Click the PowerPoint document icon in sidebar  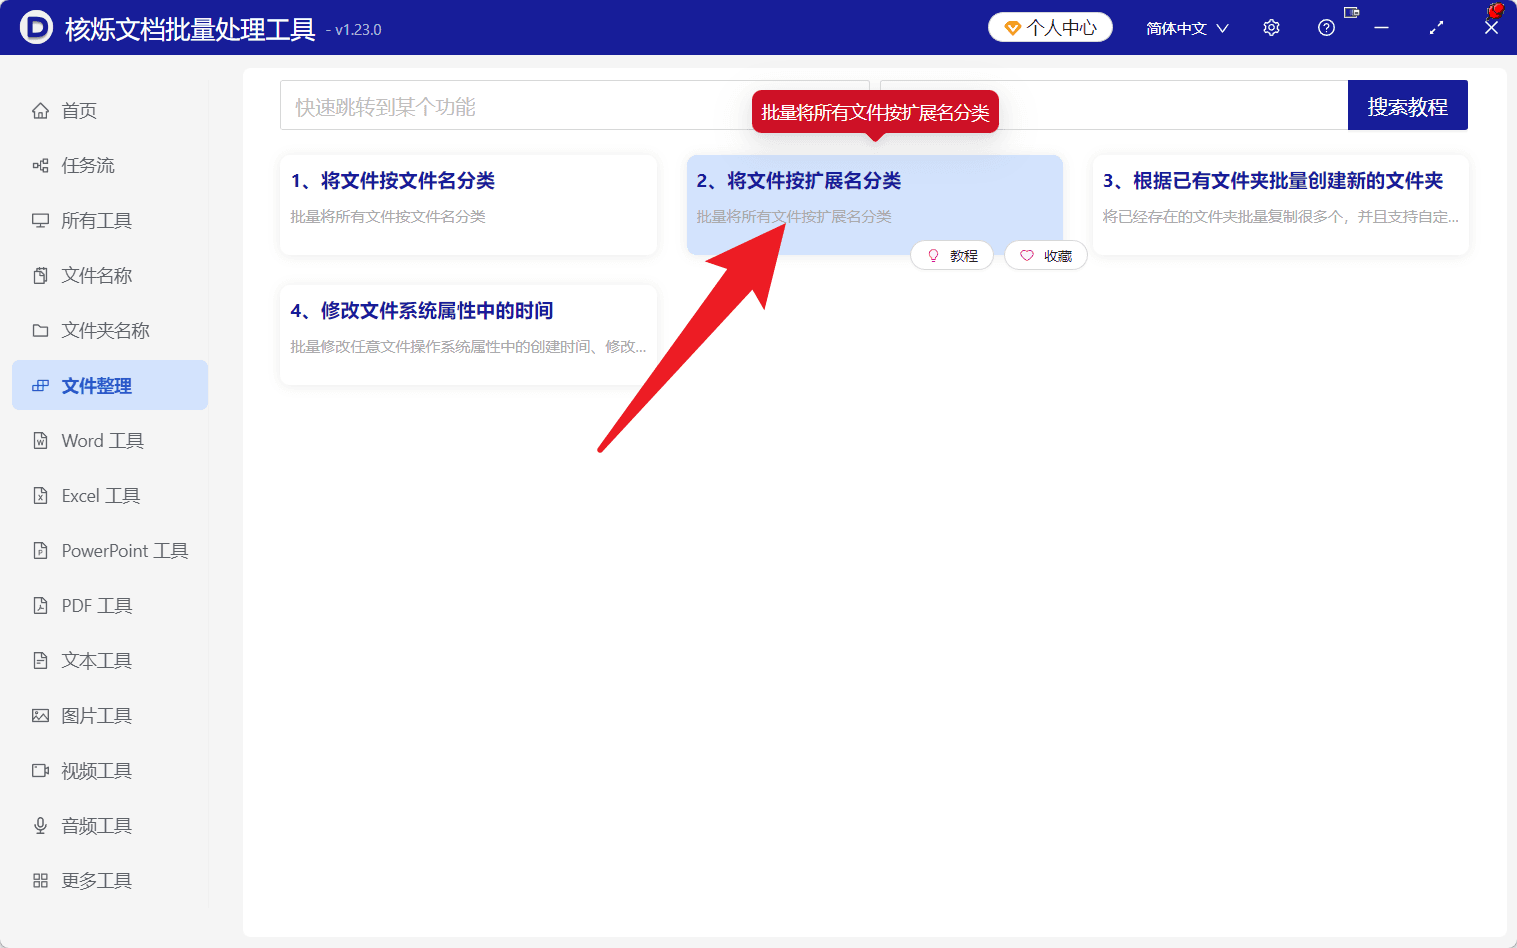click(x=40, y=551)
